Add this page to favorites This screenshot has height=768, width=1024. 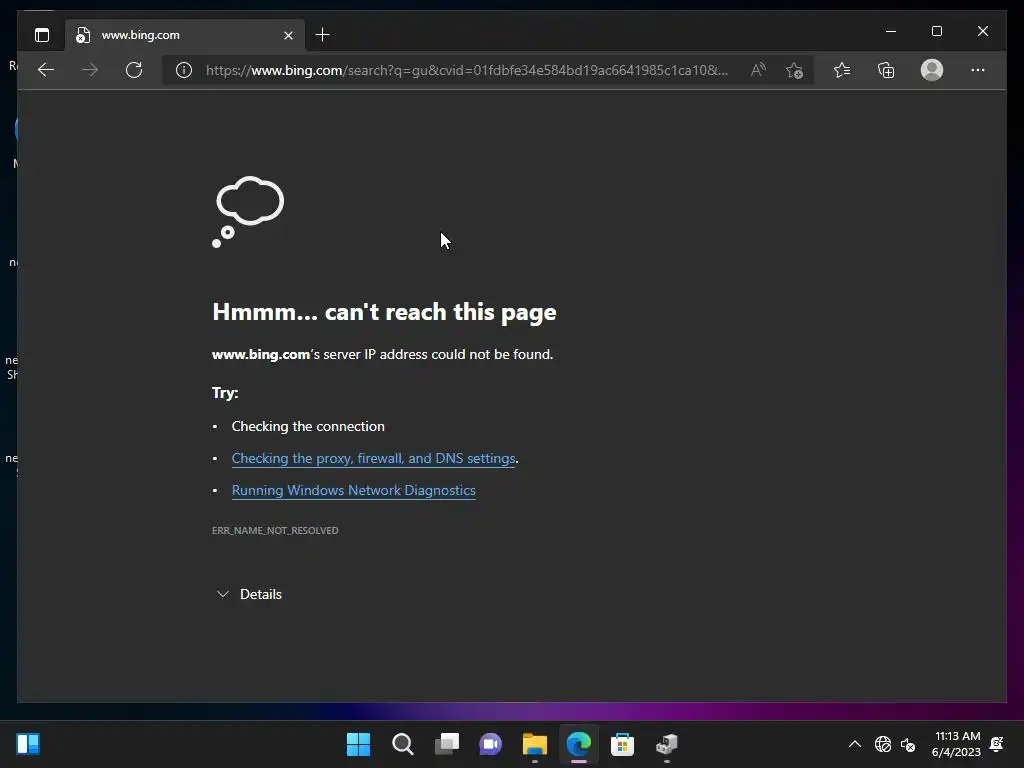point(794,70)
